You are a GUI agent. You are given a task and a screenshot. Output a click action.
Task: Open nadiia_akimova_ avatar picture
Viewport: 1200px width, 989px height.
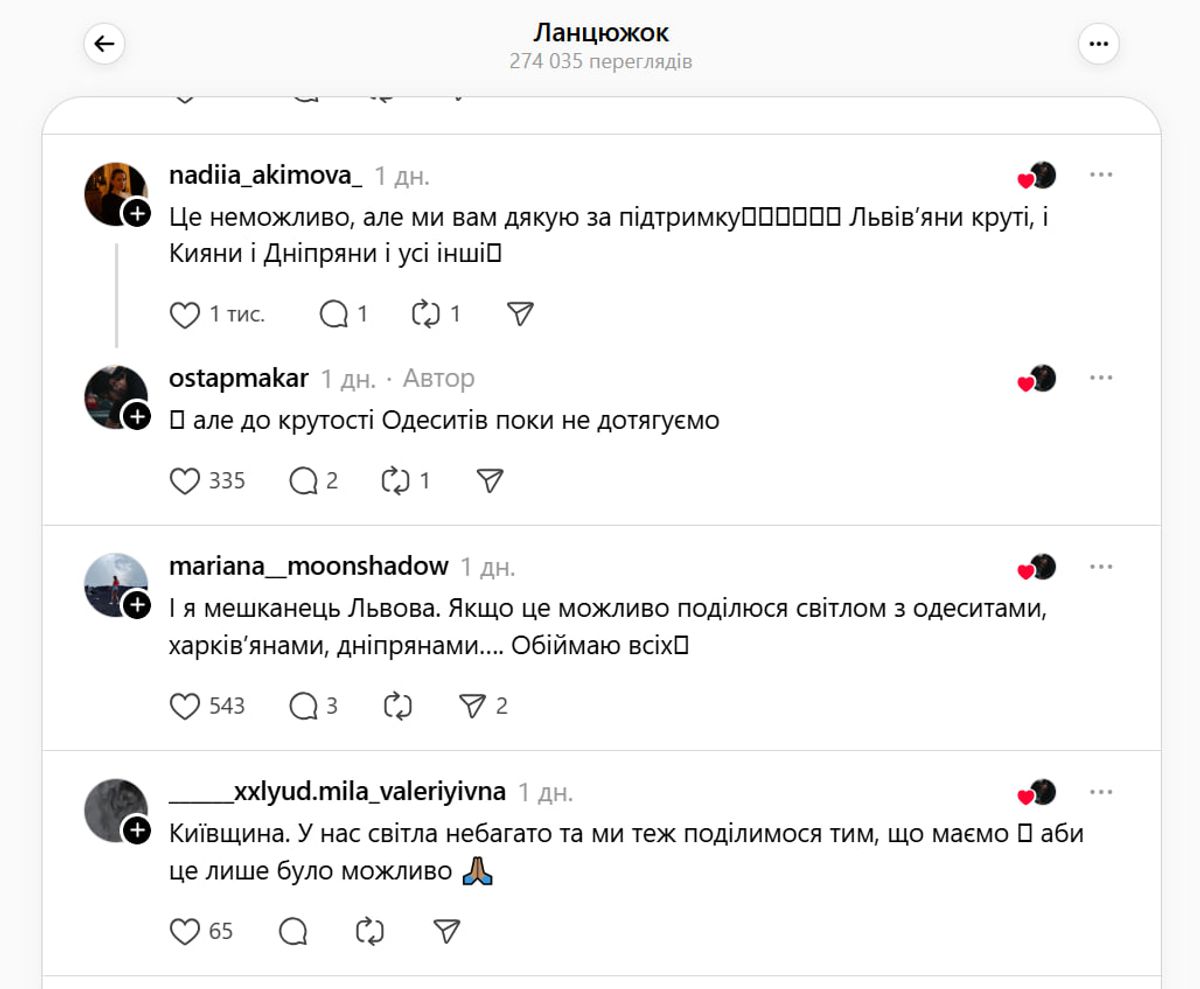(x=116, y=193)
